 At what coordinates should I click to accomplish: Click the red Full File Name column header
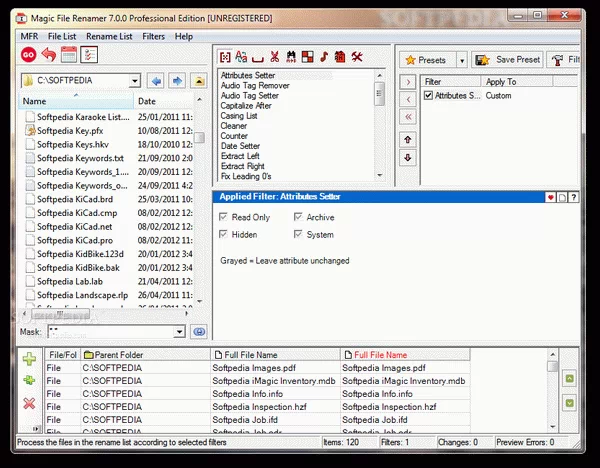point(405,355)
